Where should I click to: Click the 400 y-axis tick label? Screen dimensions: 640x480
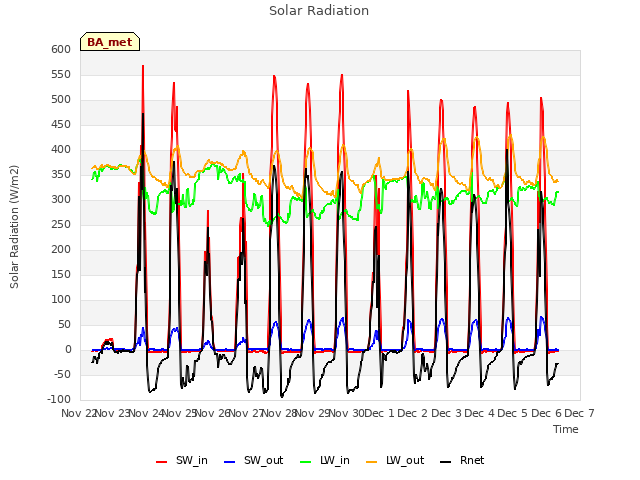[x=61, y=149]
